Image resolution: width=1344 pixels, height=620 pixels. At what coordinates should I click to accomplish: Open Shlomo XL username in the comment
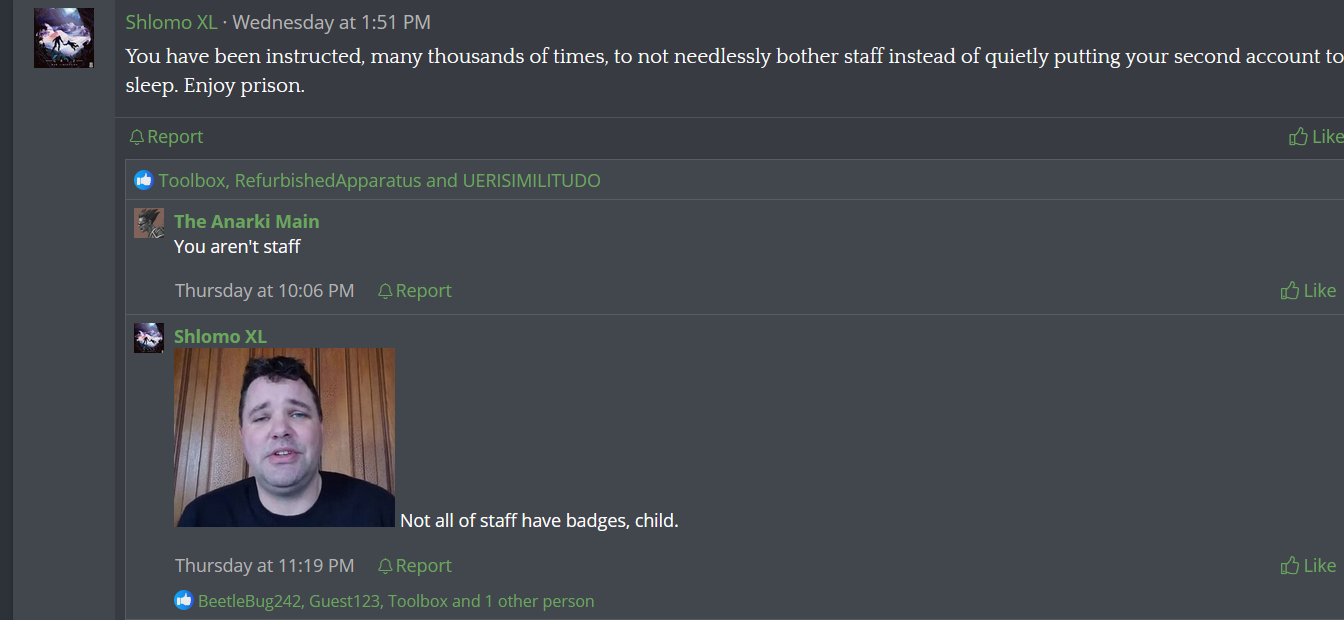[x=221, y=336]
